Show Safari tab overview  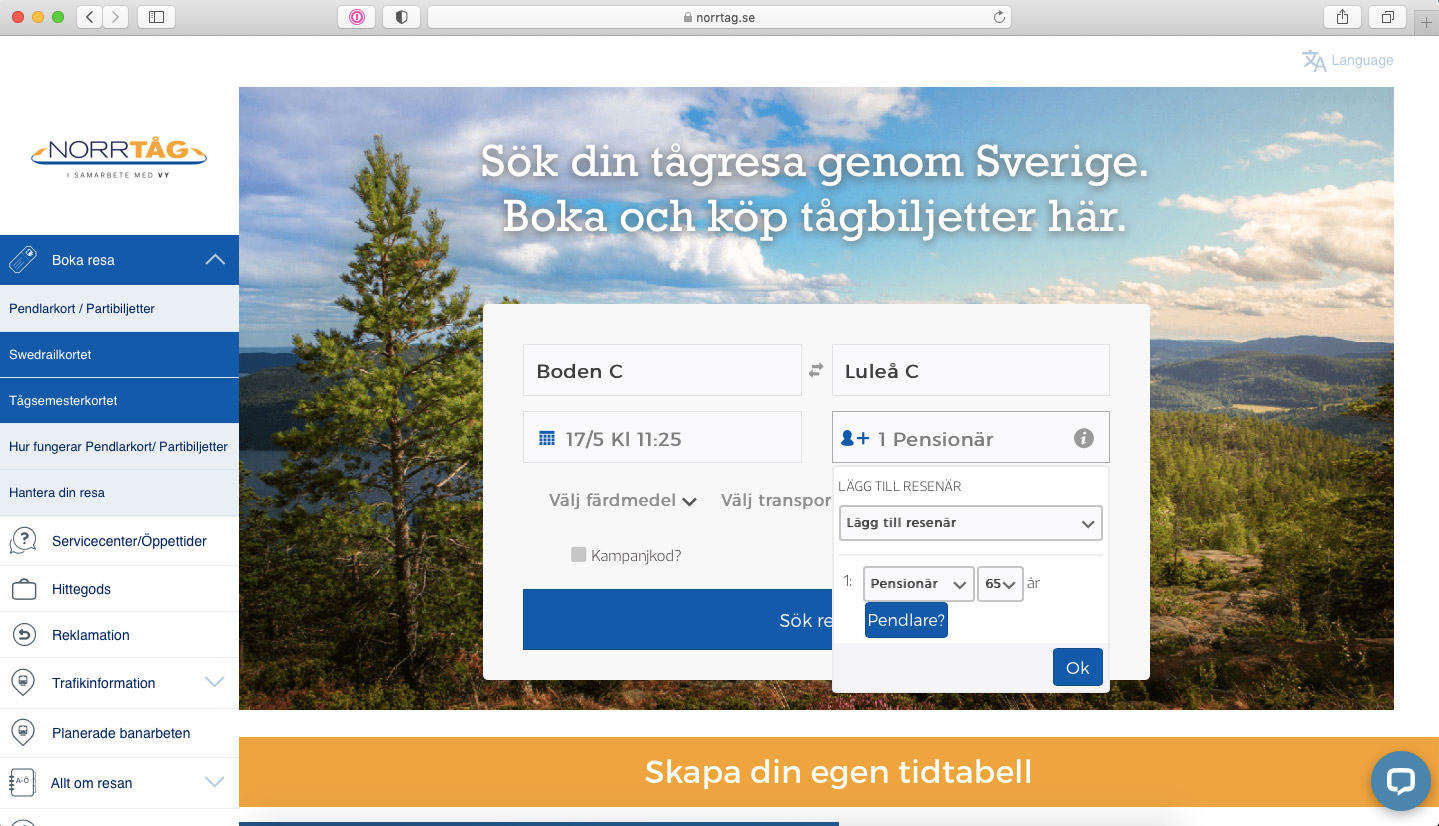(1388, 17)
